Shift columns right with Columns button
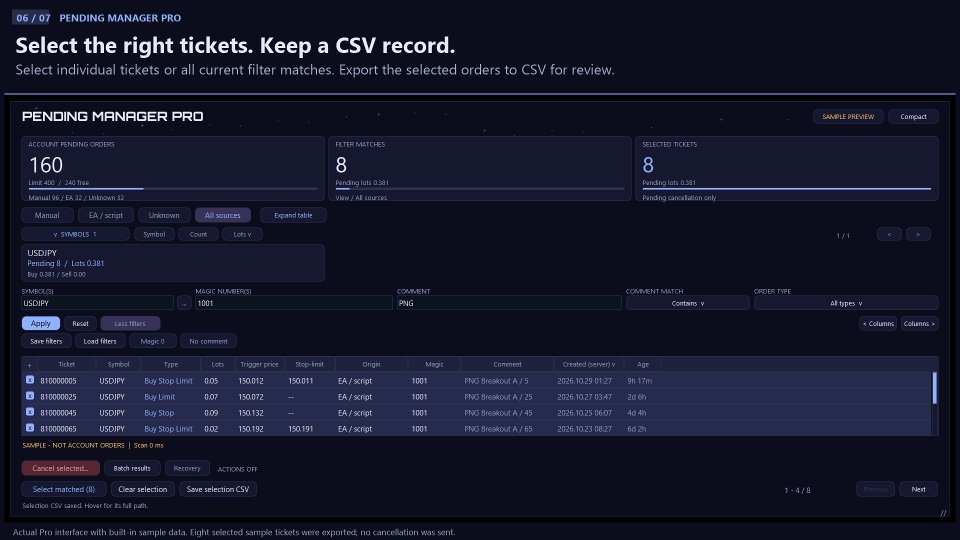Screen dimensions: 960x540 tap(919, 323)
